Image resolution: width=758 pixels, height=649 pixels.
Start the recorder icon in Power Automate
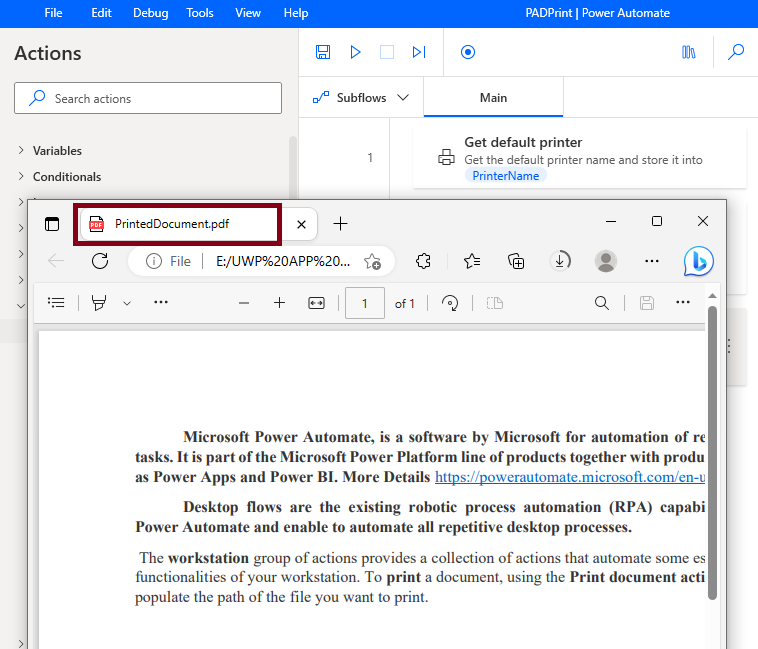click(x=467, y=52)
